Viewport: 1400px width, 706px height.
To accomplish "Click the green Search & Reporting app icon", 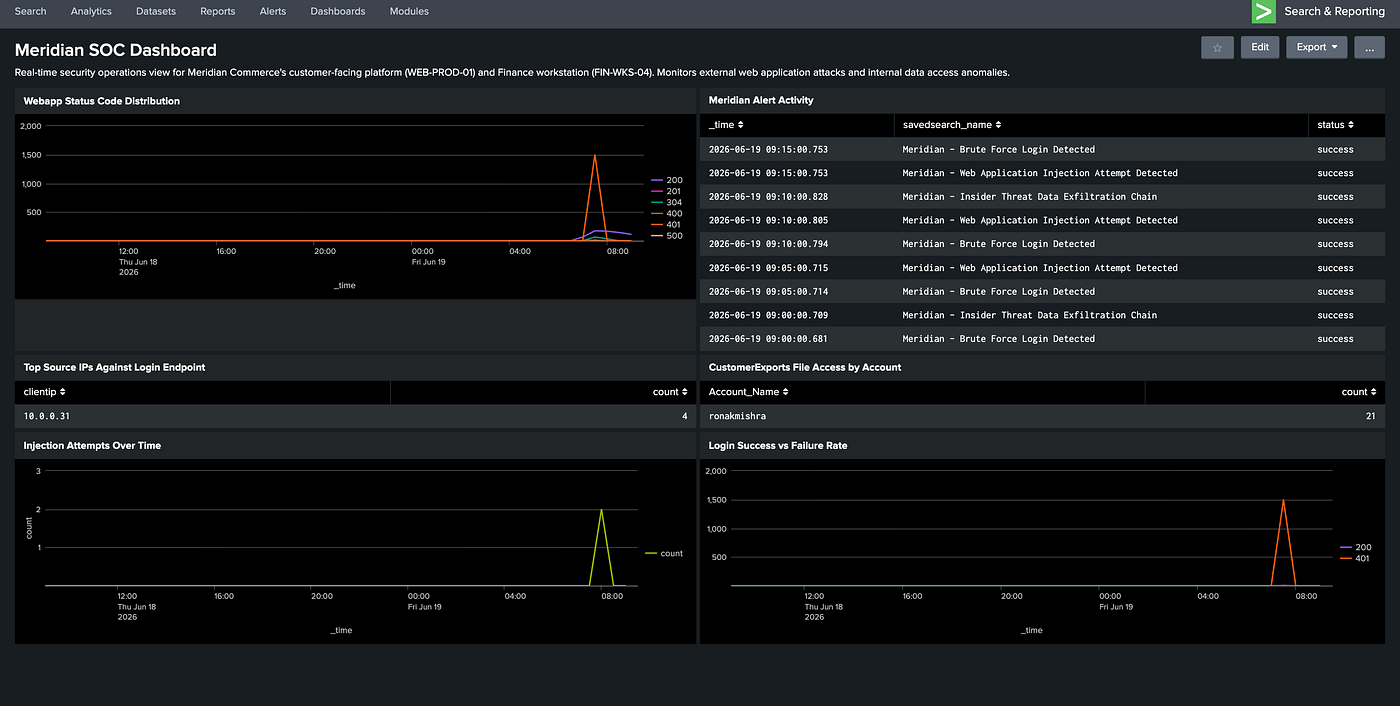I will 1264,12.
